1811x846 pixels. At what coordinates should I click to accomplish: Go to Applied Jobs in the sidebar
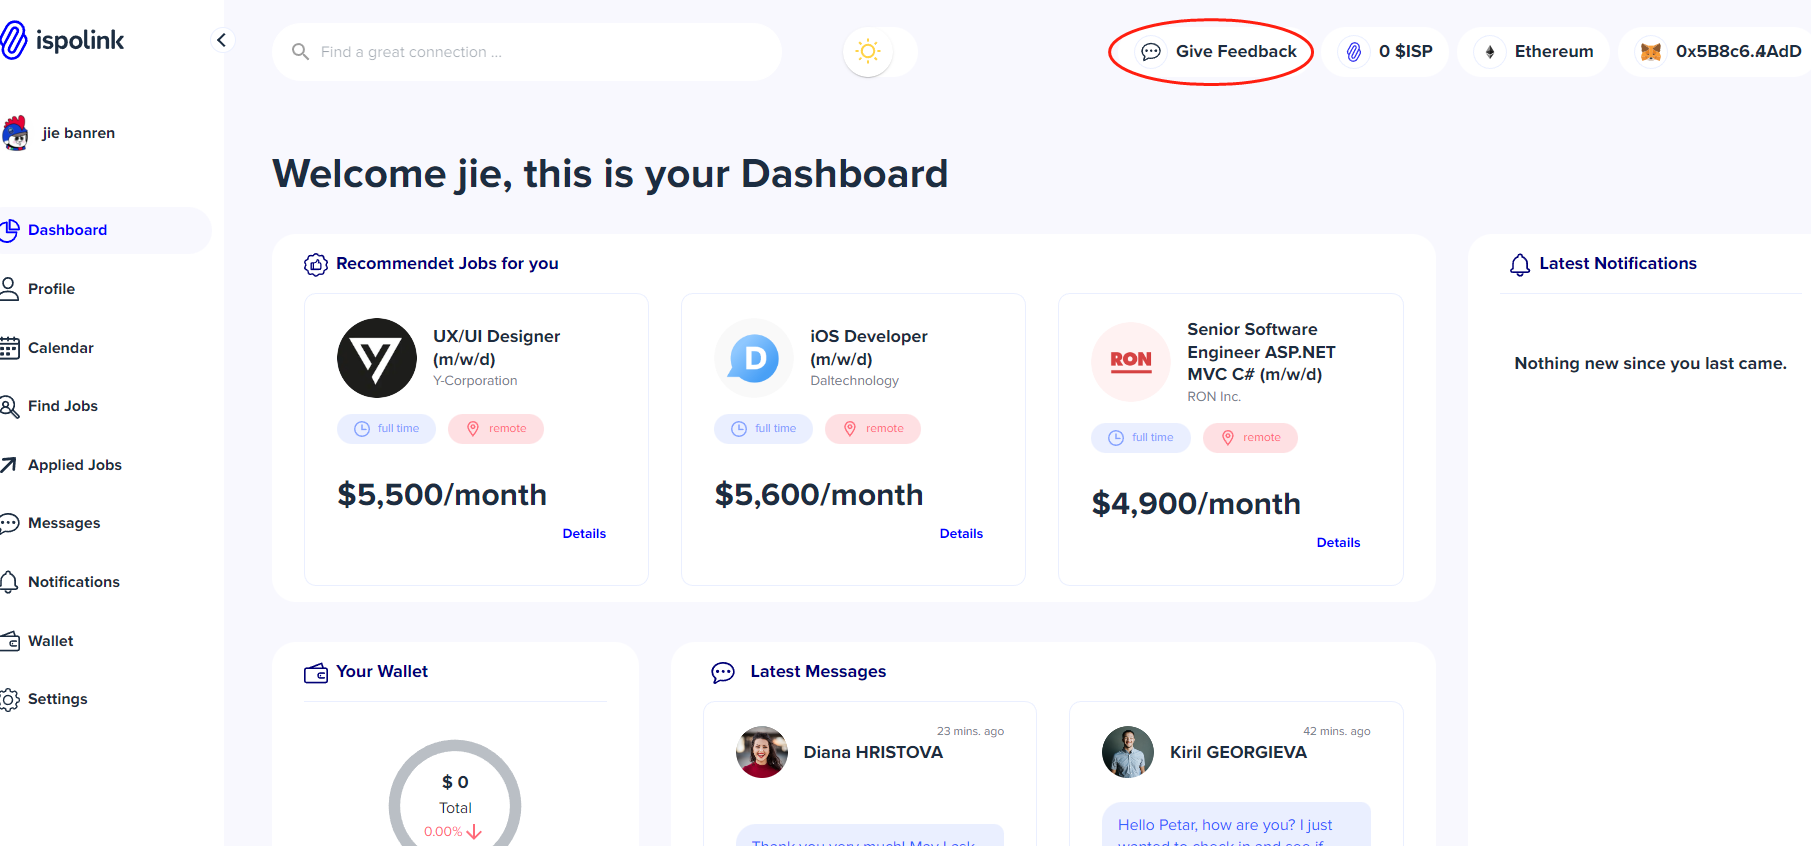75,465
